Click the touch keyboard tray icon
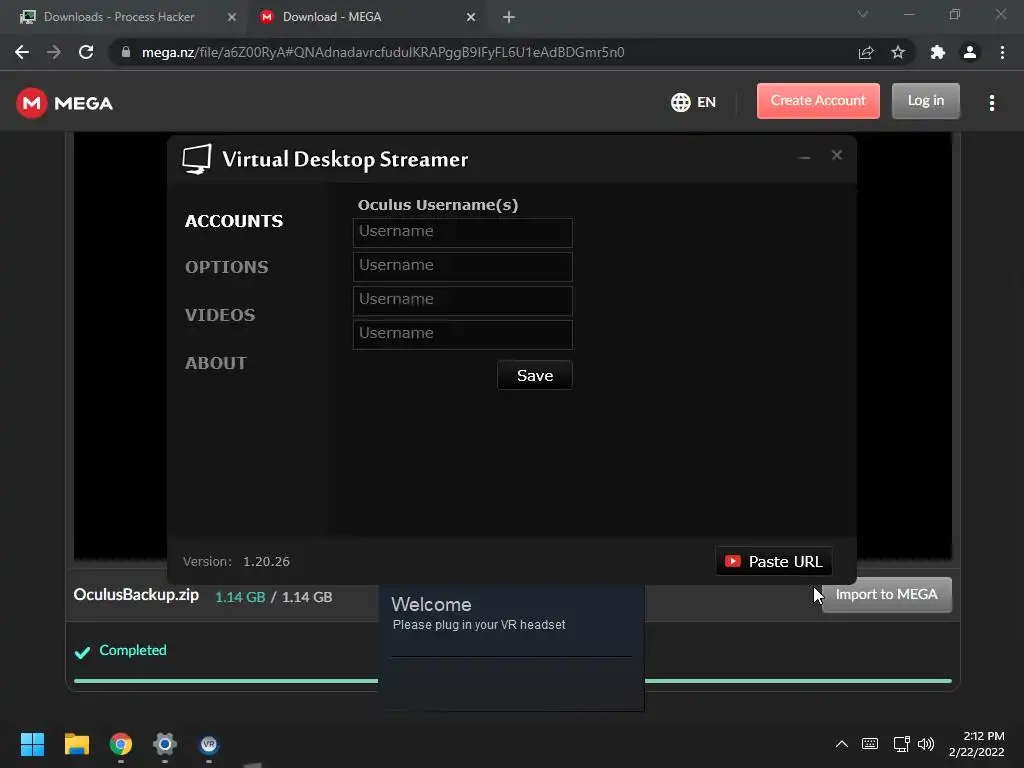 870,744
